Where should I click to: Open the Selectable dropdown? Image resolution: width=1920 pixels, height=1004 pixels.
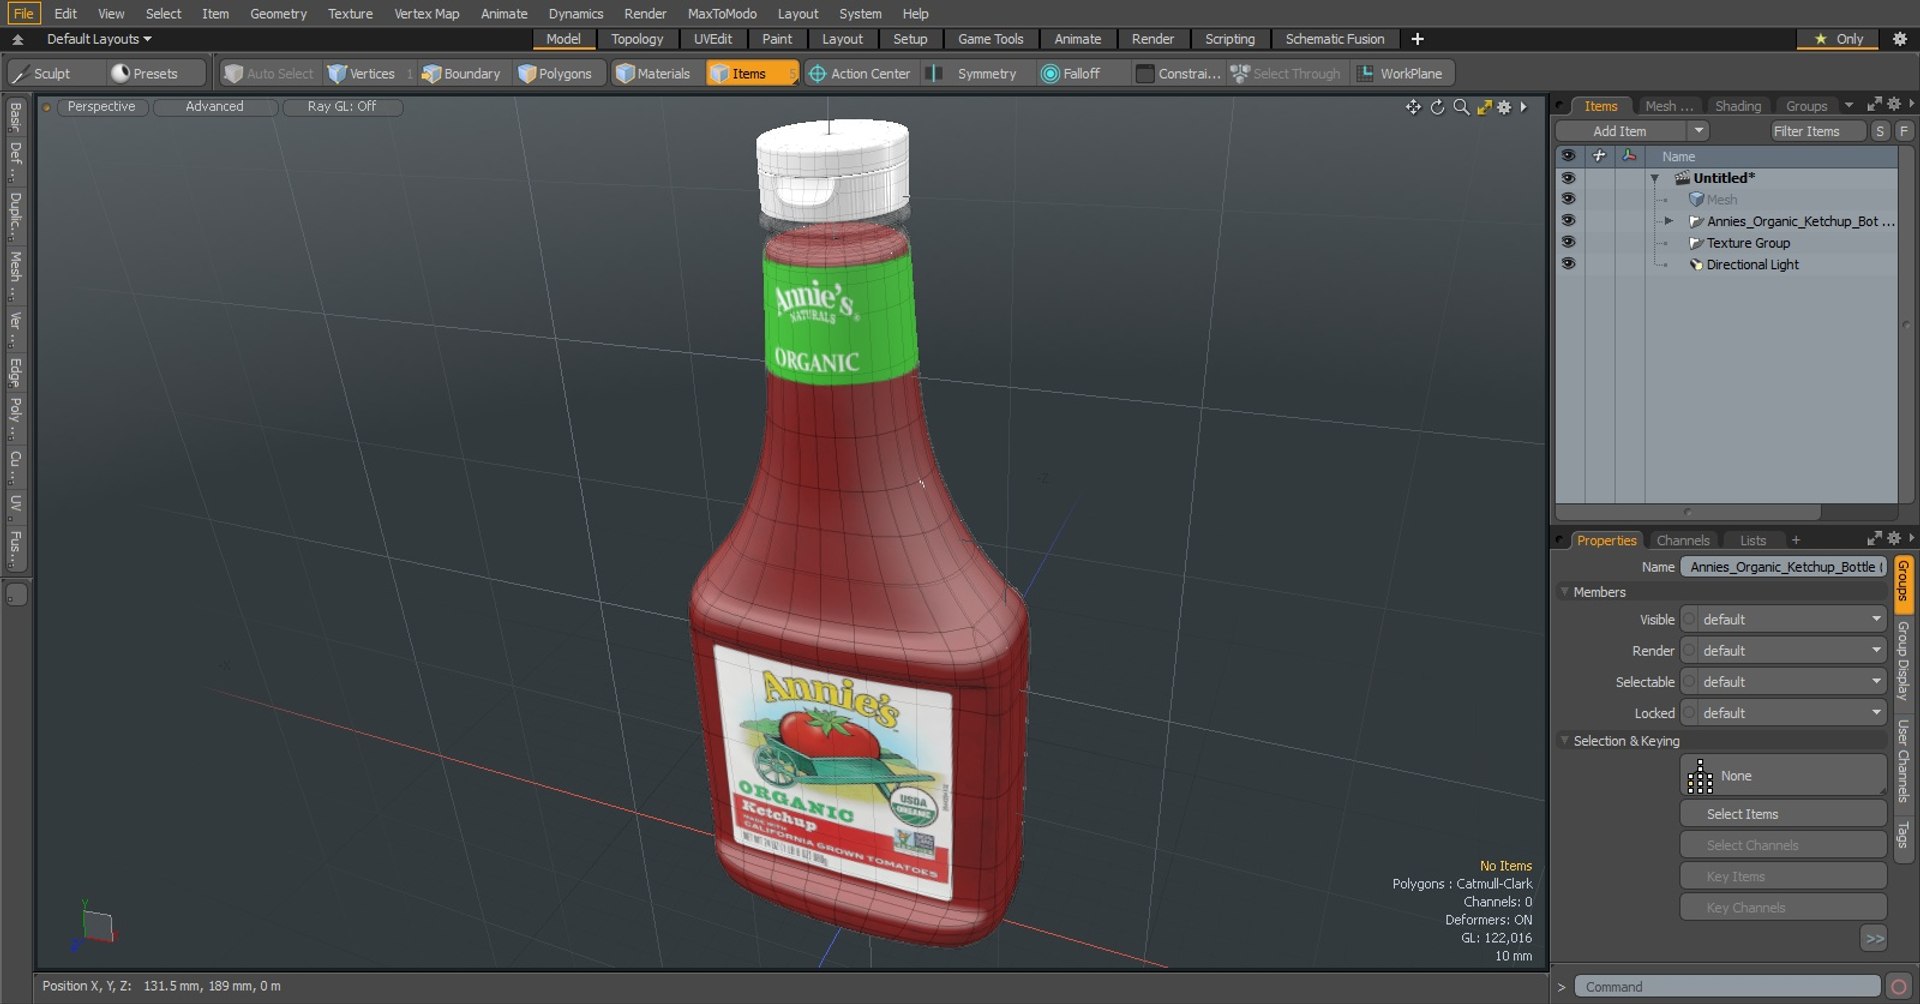click(1783, 681)
